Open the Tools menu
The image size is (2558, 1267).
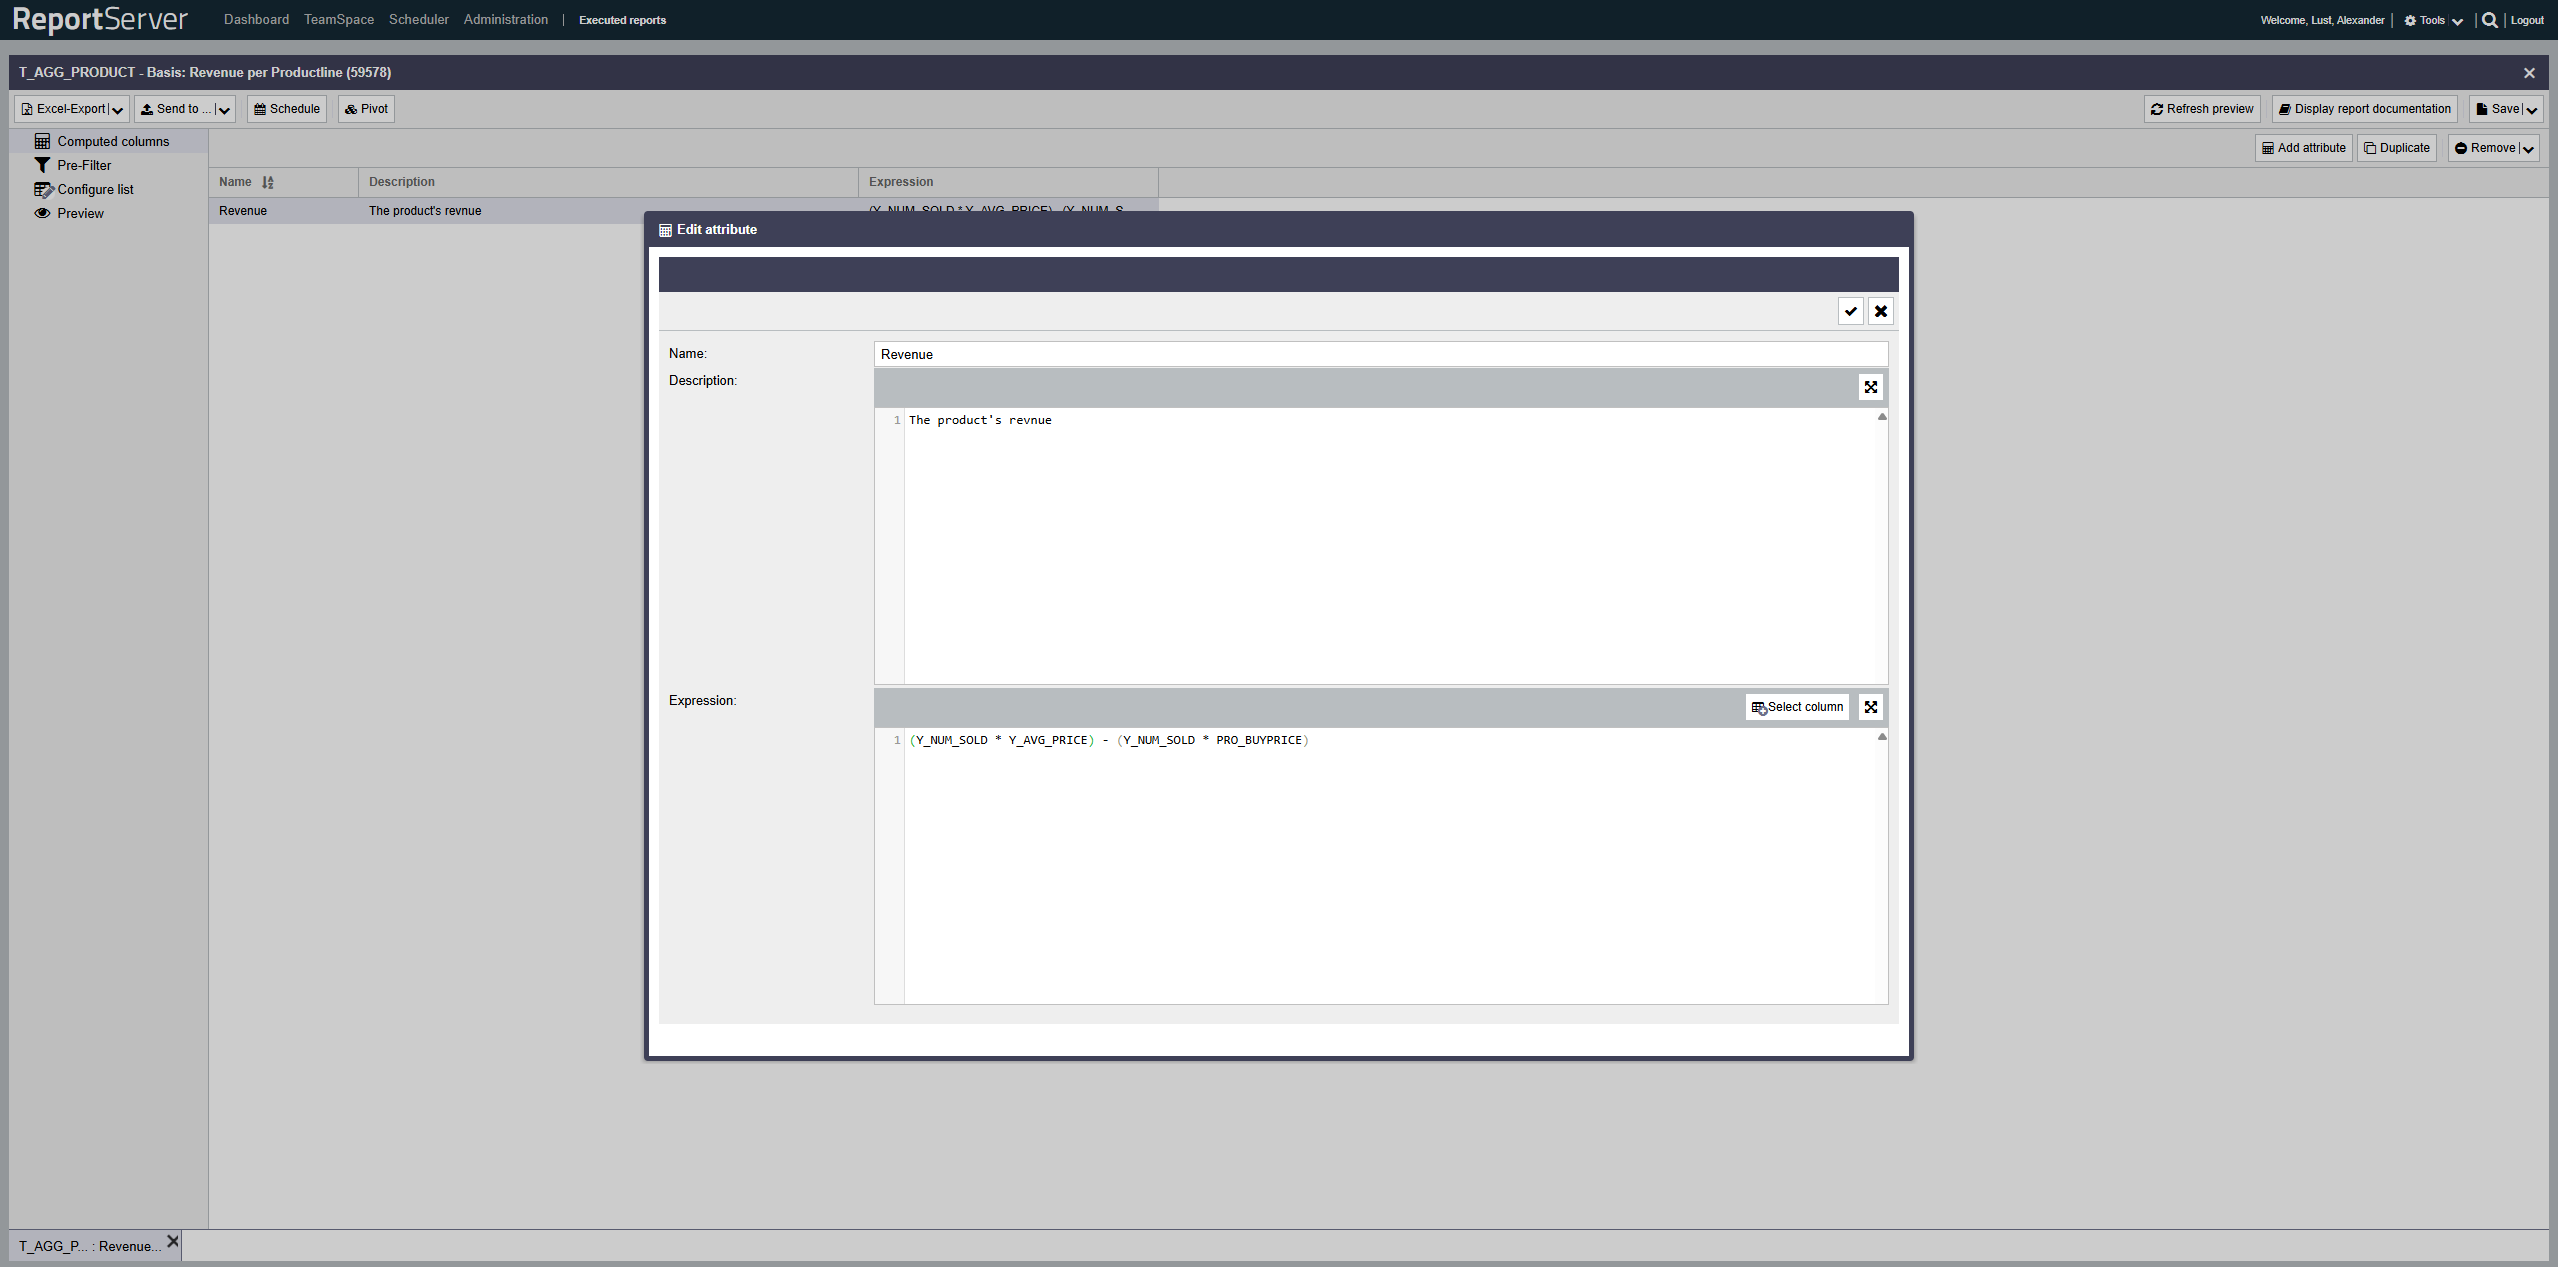pyautogui.click(x=2432, y=20)
